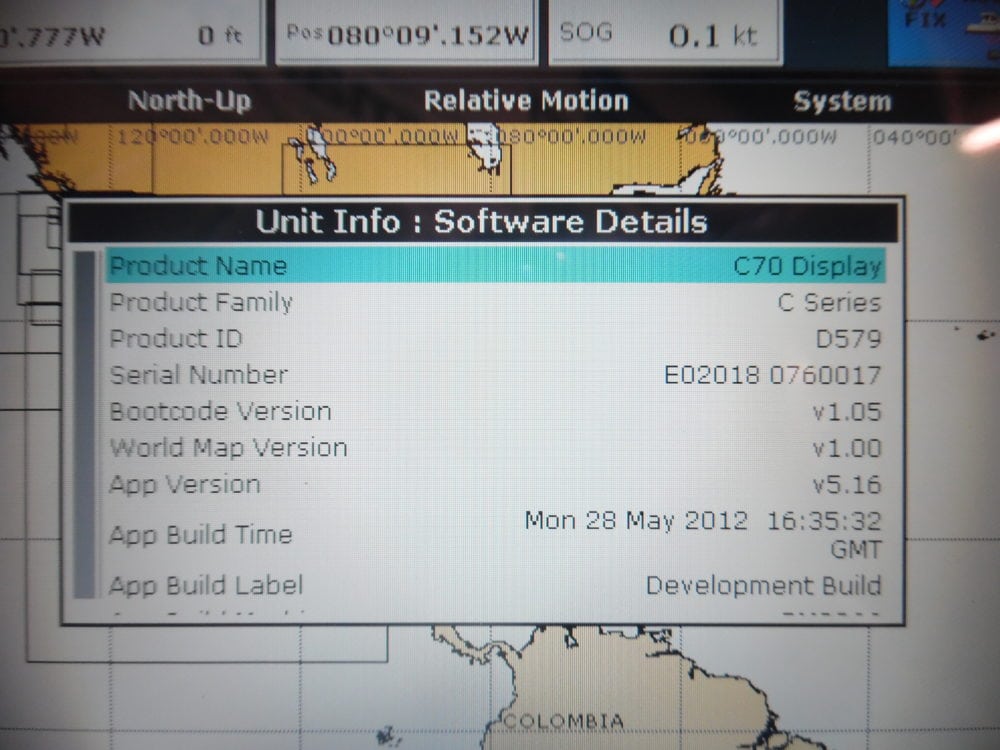Image resolution: width=1000 pixels, height=750 pixels.
Task: Click world map version v1.00 value
Action: point(847,448)
